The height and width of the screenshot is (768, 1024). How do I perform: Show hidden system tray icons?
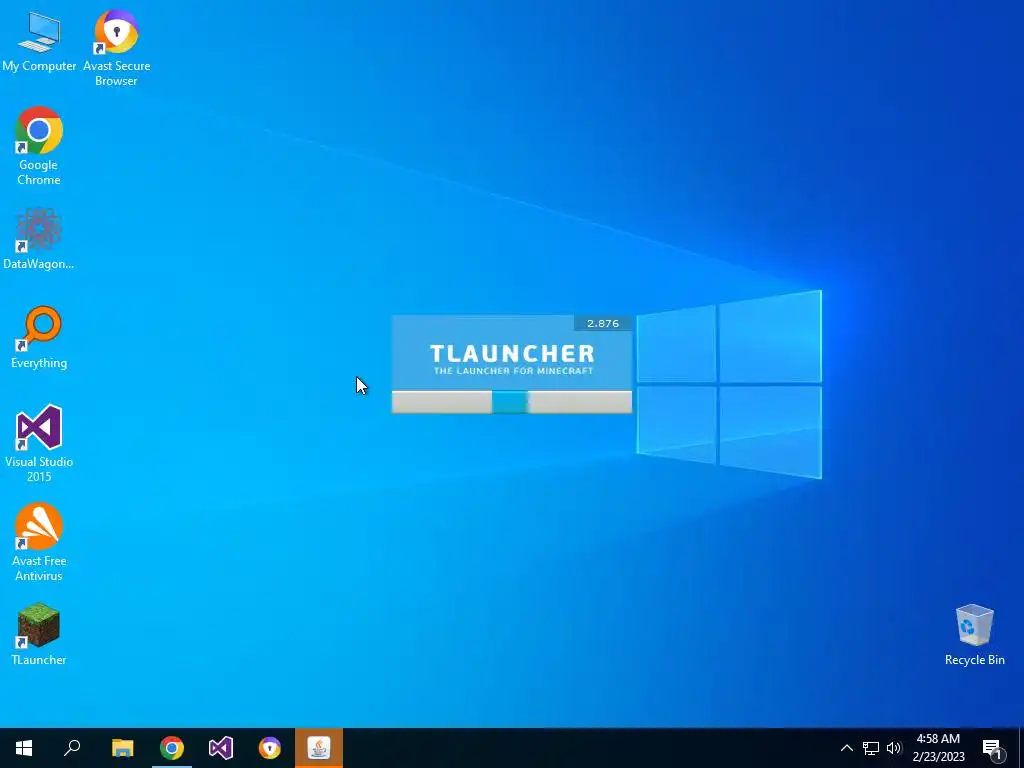(x=846, y=748)
